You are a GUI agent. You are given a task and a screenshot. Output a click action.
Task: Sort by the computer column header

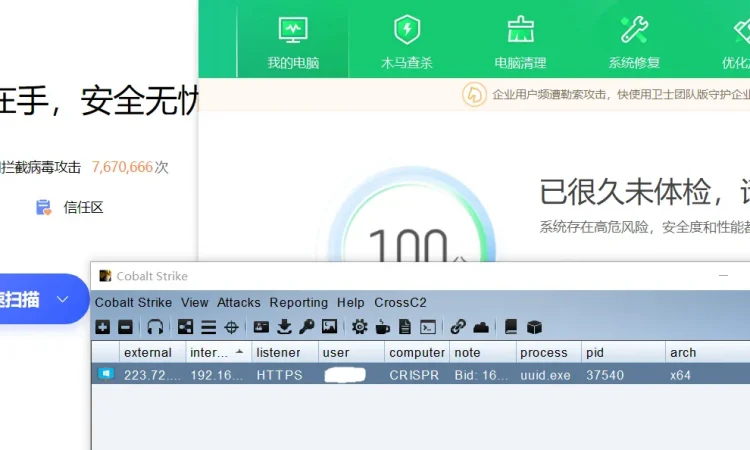(417, 352)
